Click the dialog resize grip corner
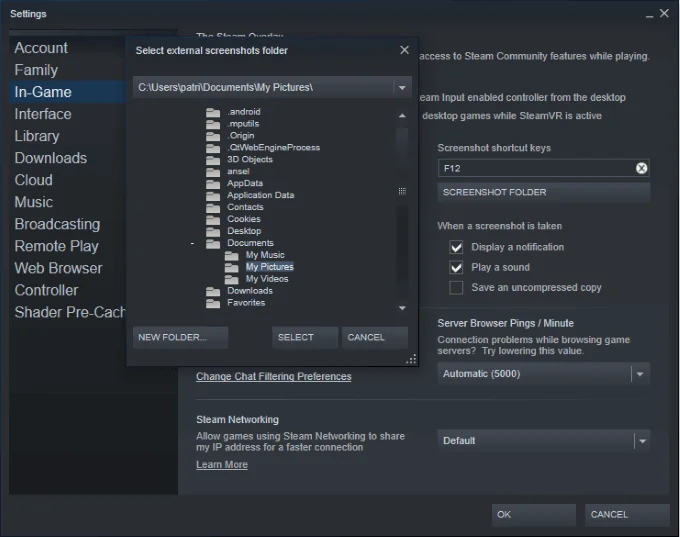 411,360
